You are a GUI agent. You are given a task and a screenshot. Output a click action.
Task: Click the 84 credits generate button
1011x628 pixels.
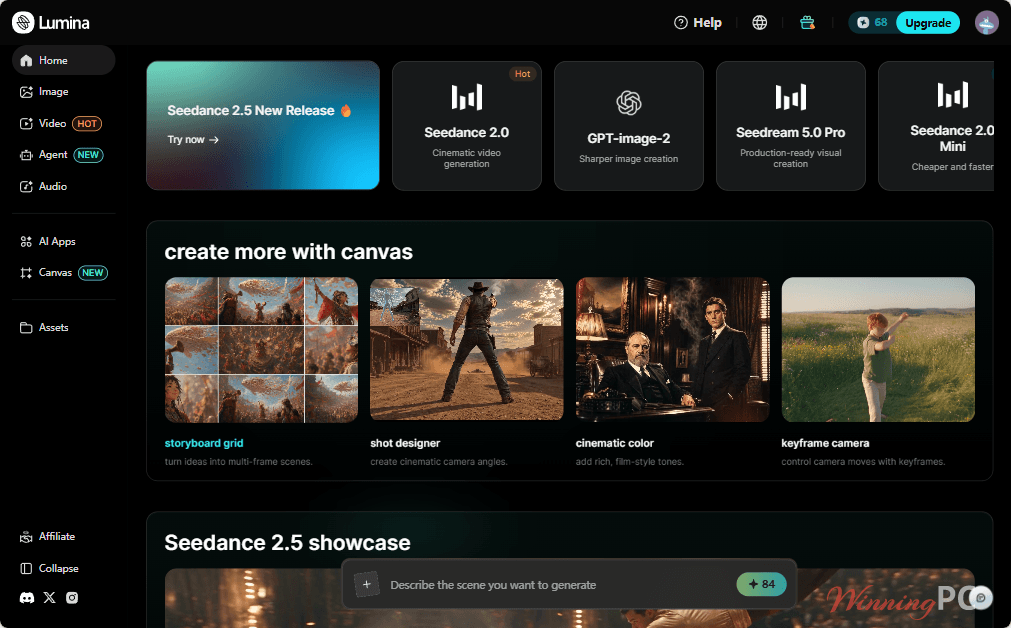(x=761, y=584)
